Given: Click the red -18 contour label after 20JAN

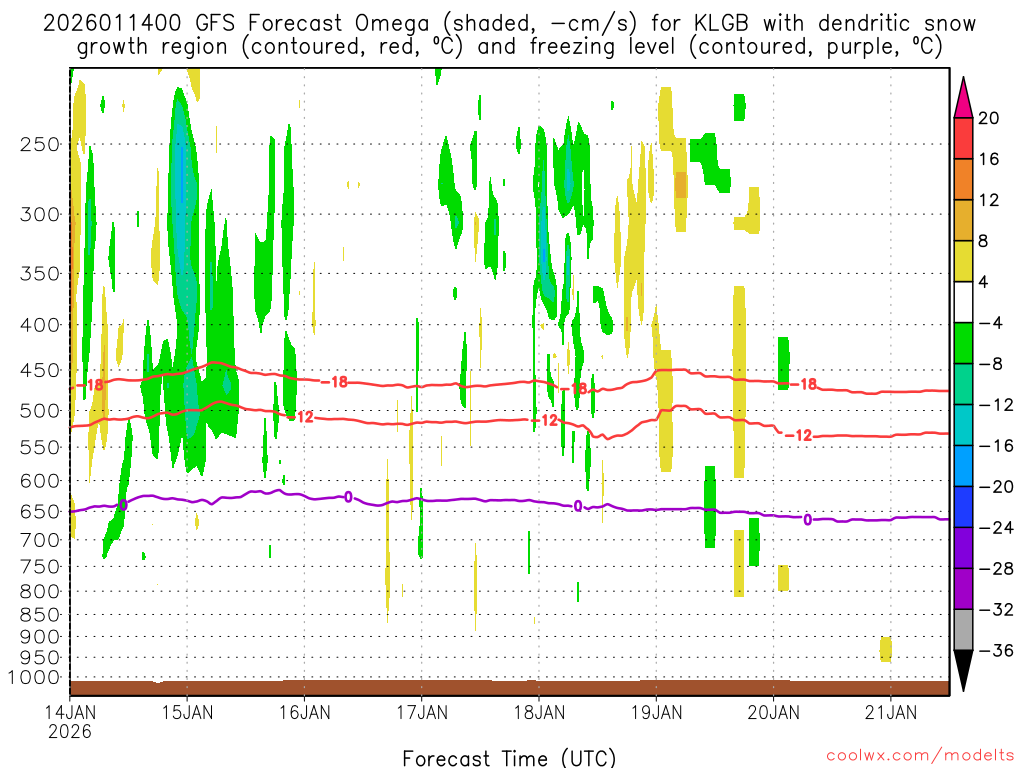Looking at the screenshot, I should click(x=804, y=384).
